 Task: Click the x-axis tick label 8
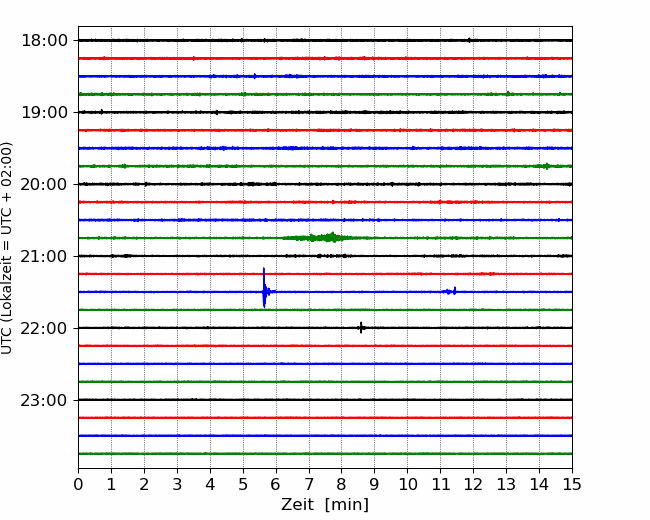coord(342,484)
